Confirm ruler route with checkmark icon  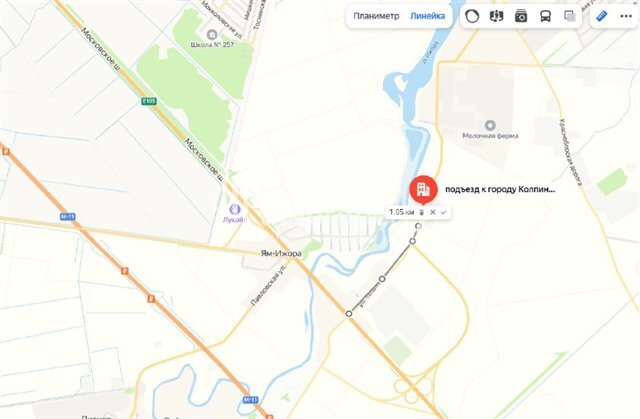(x=444, y=212)
